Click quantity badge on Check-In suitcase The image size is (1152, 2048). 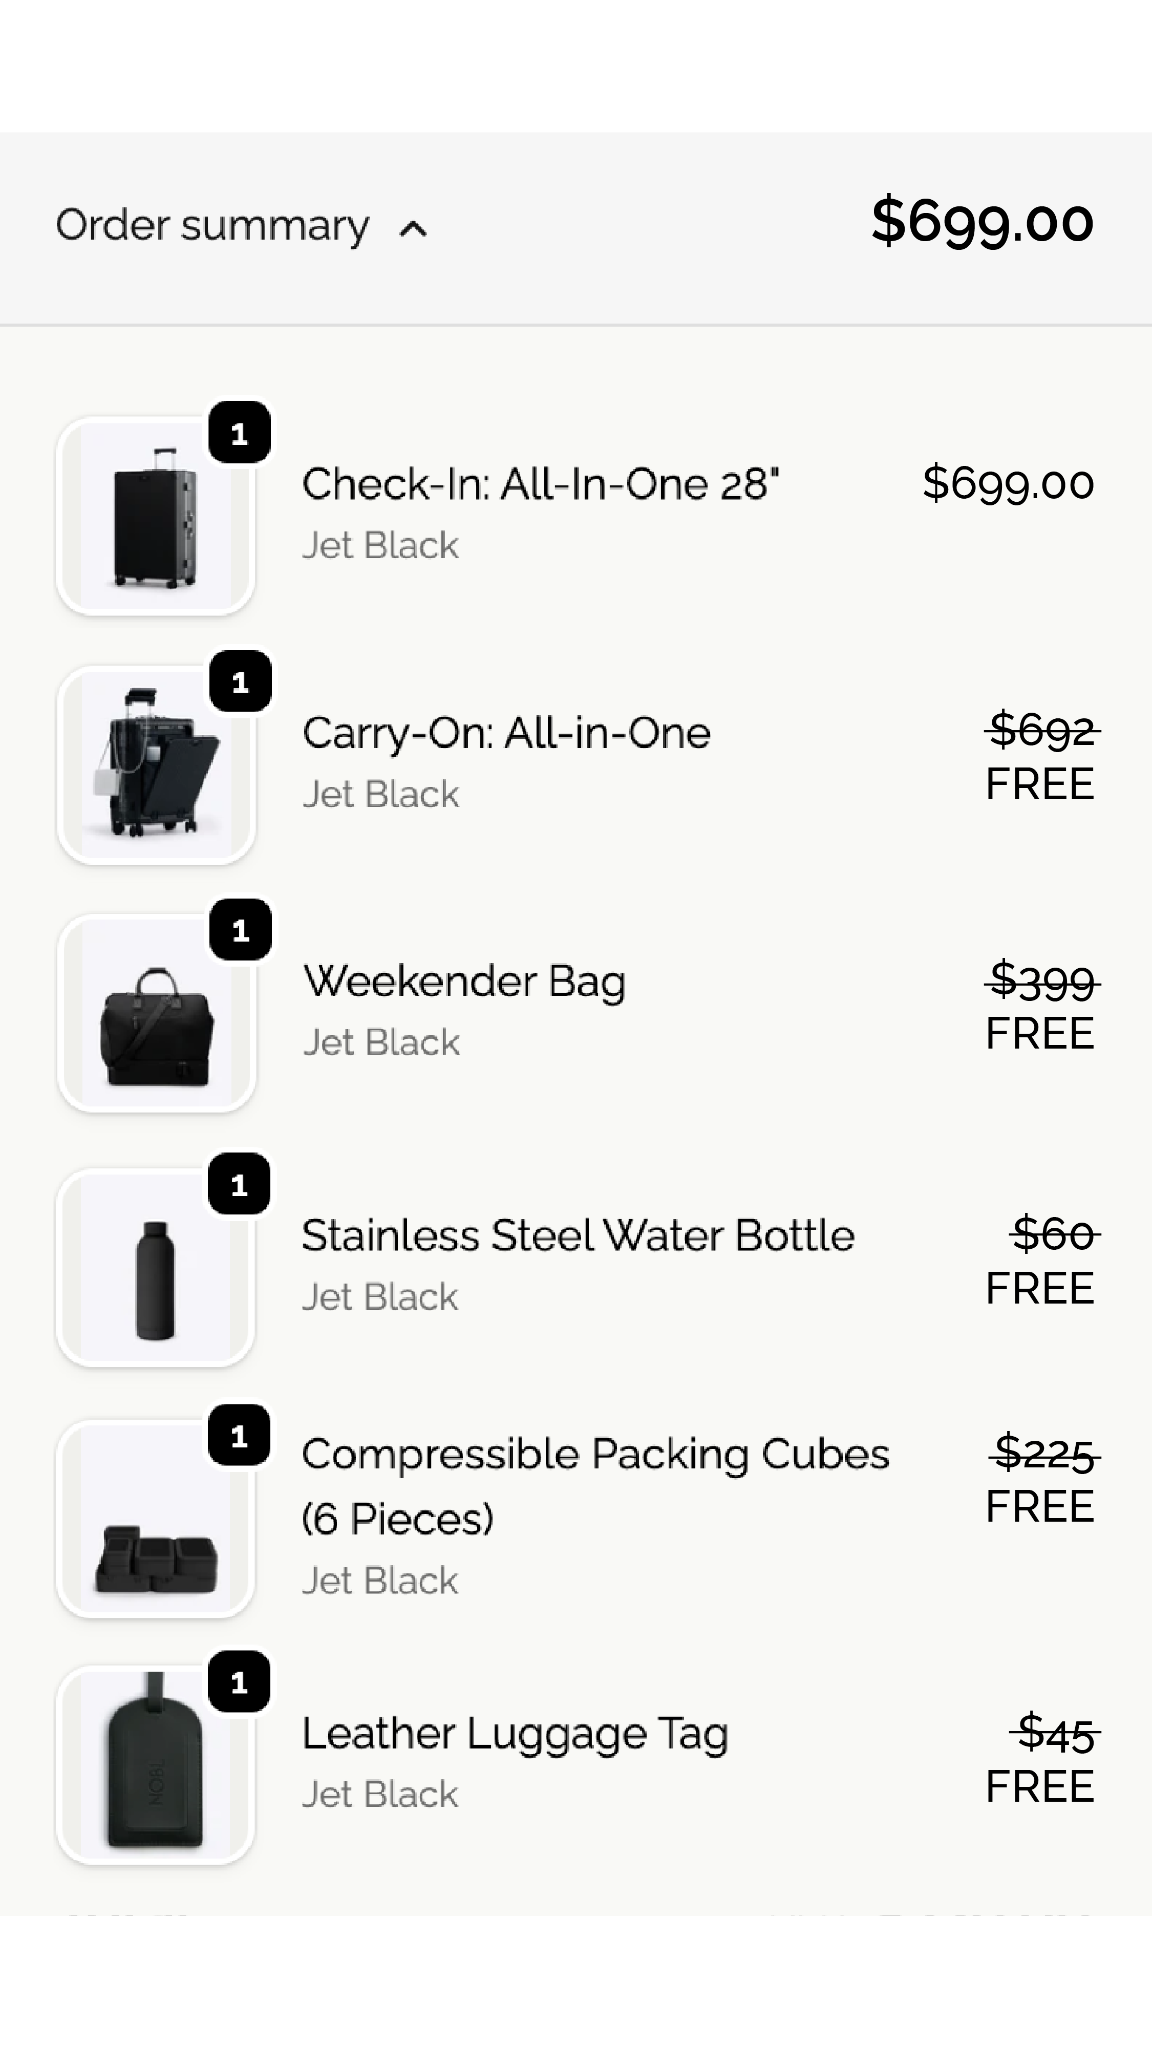point(239,434)
